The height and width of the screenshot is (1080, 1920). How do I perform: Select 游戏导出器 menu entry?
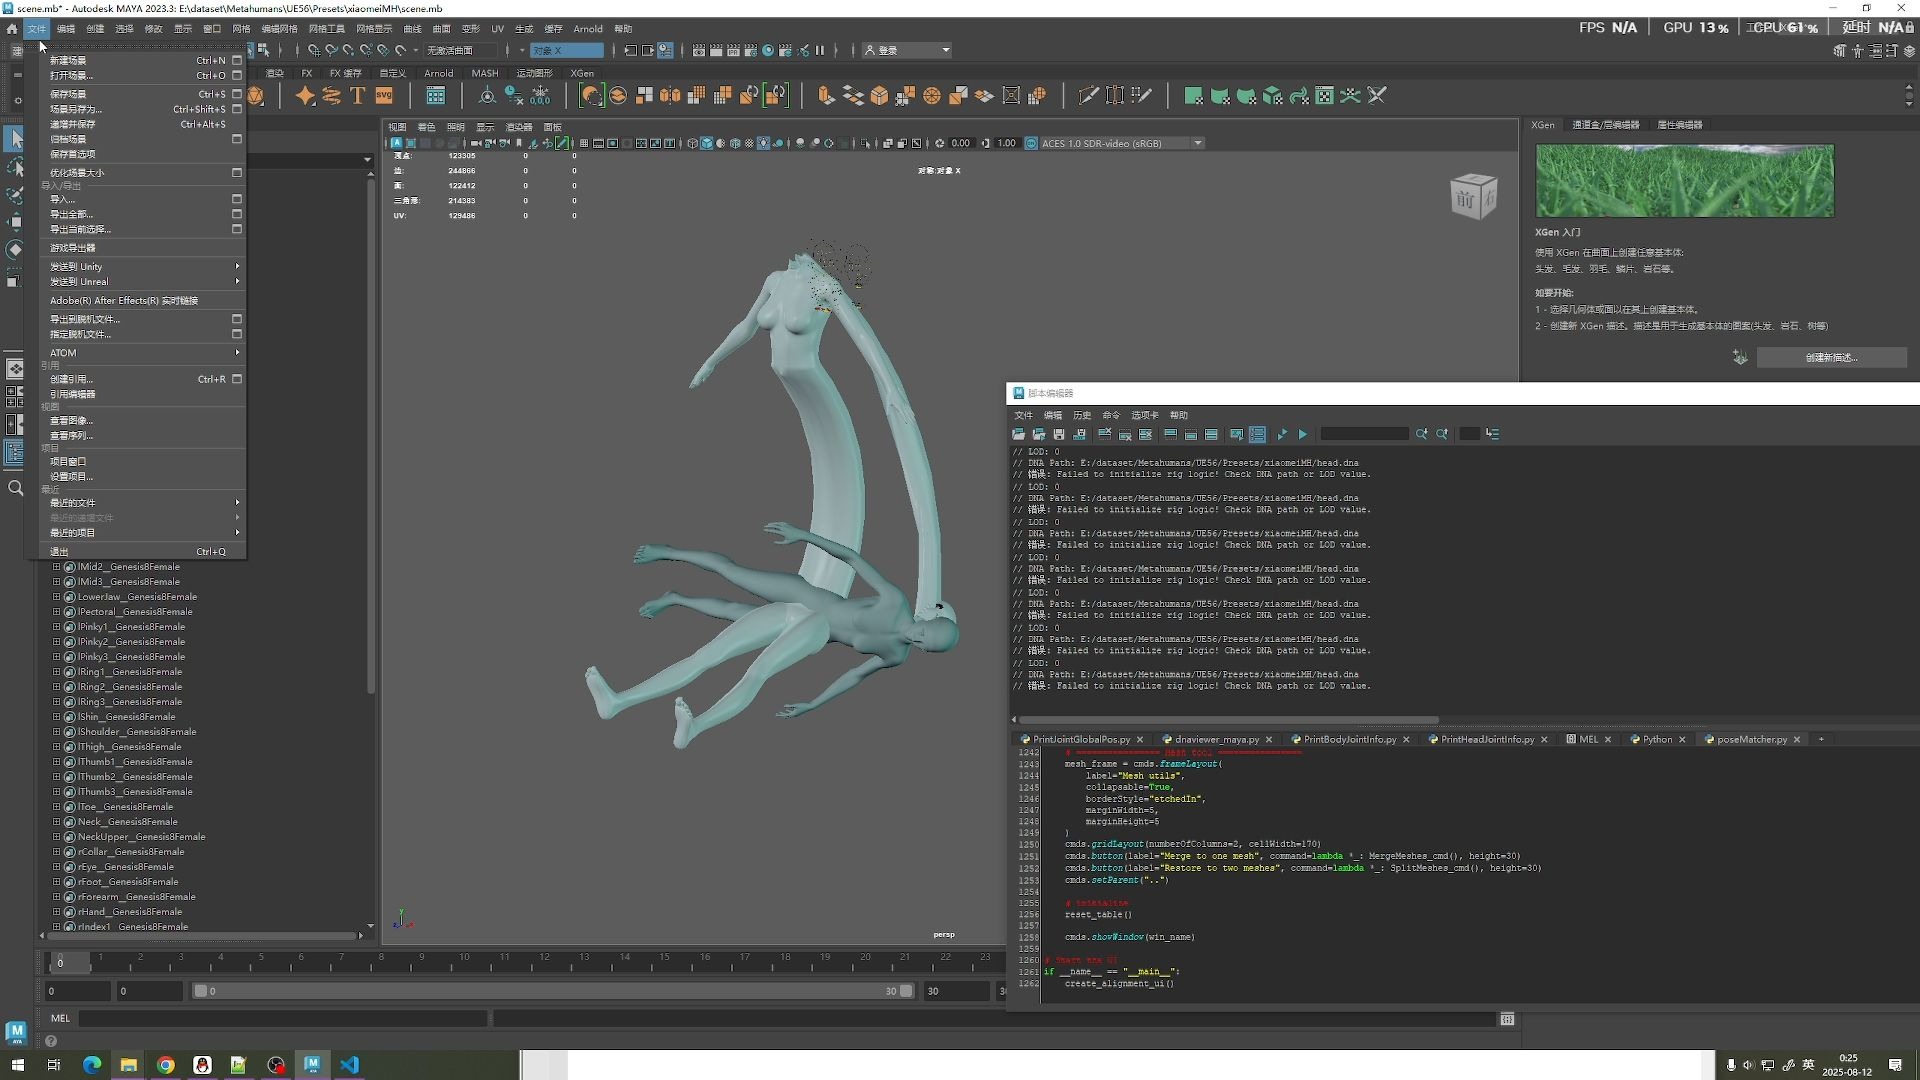click(73, 248)
